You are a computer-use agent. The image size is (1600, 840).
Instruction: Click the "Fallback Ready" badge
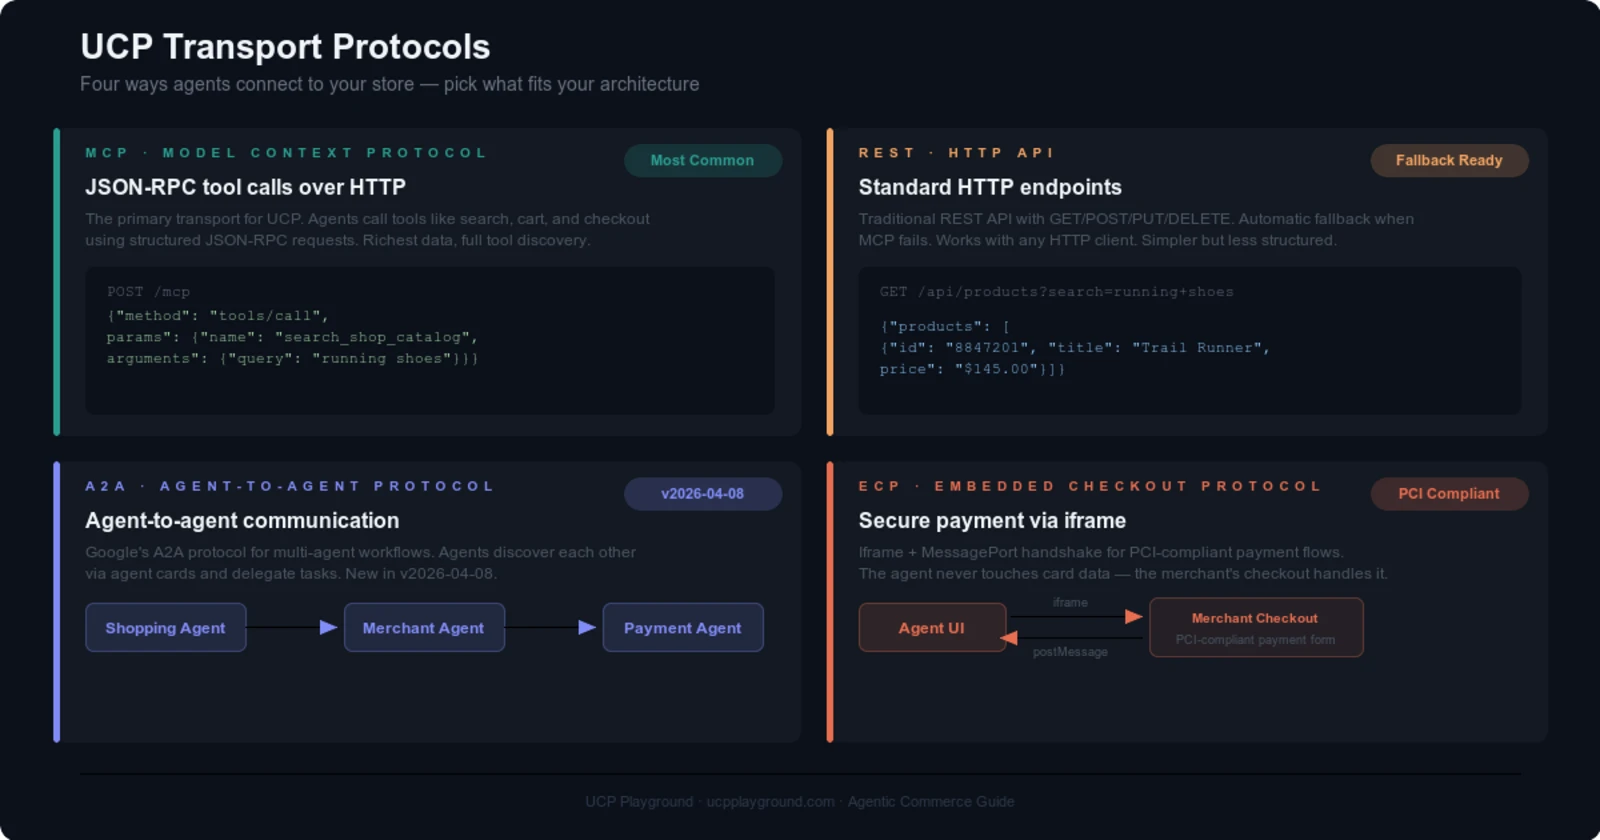tap(1449, 160)
